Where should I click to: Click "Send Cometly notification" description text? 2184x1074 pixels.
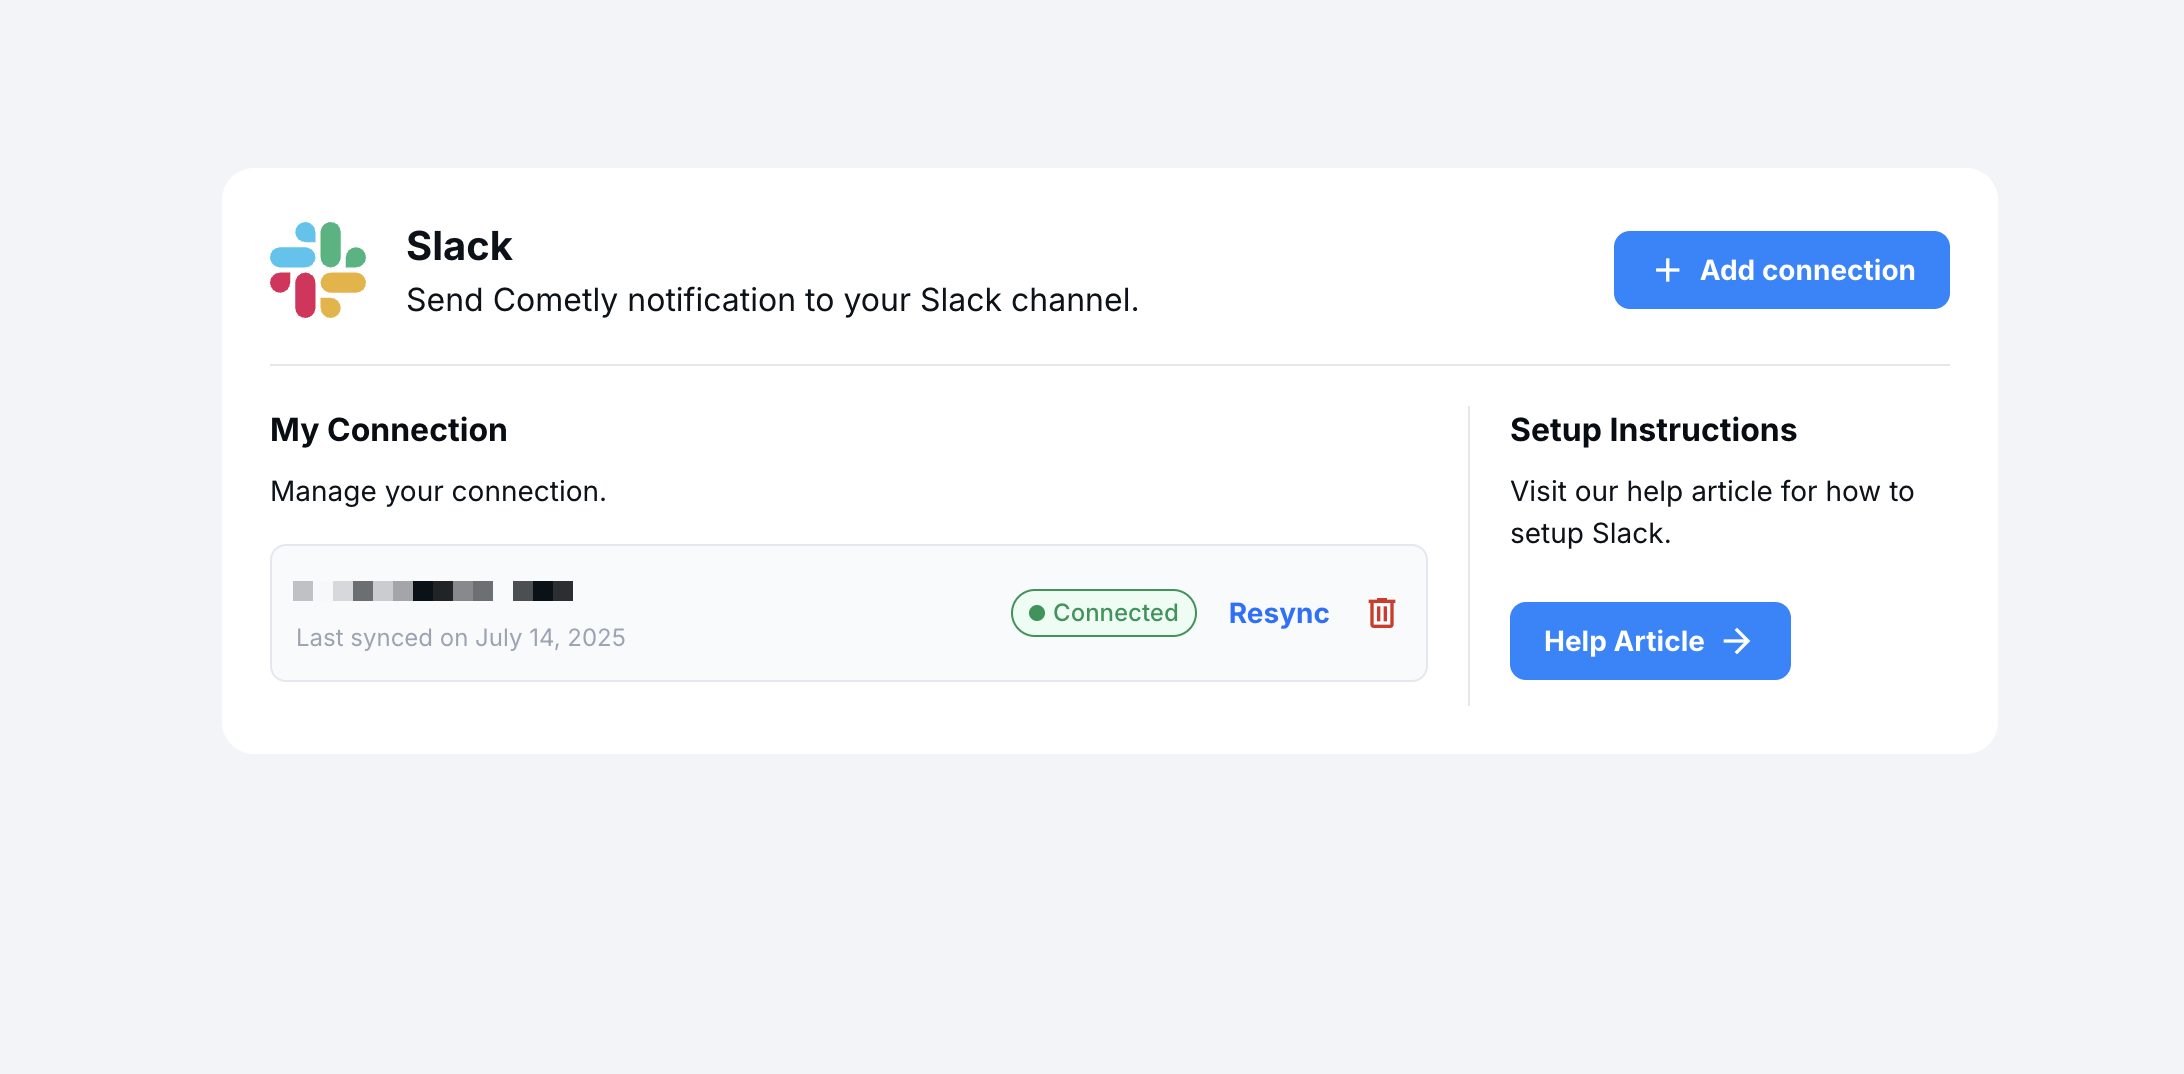point(772,300)
